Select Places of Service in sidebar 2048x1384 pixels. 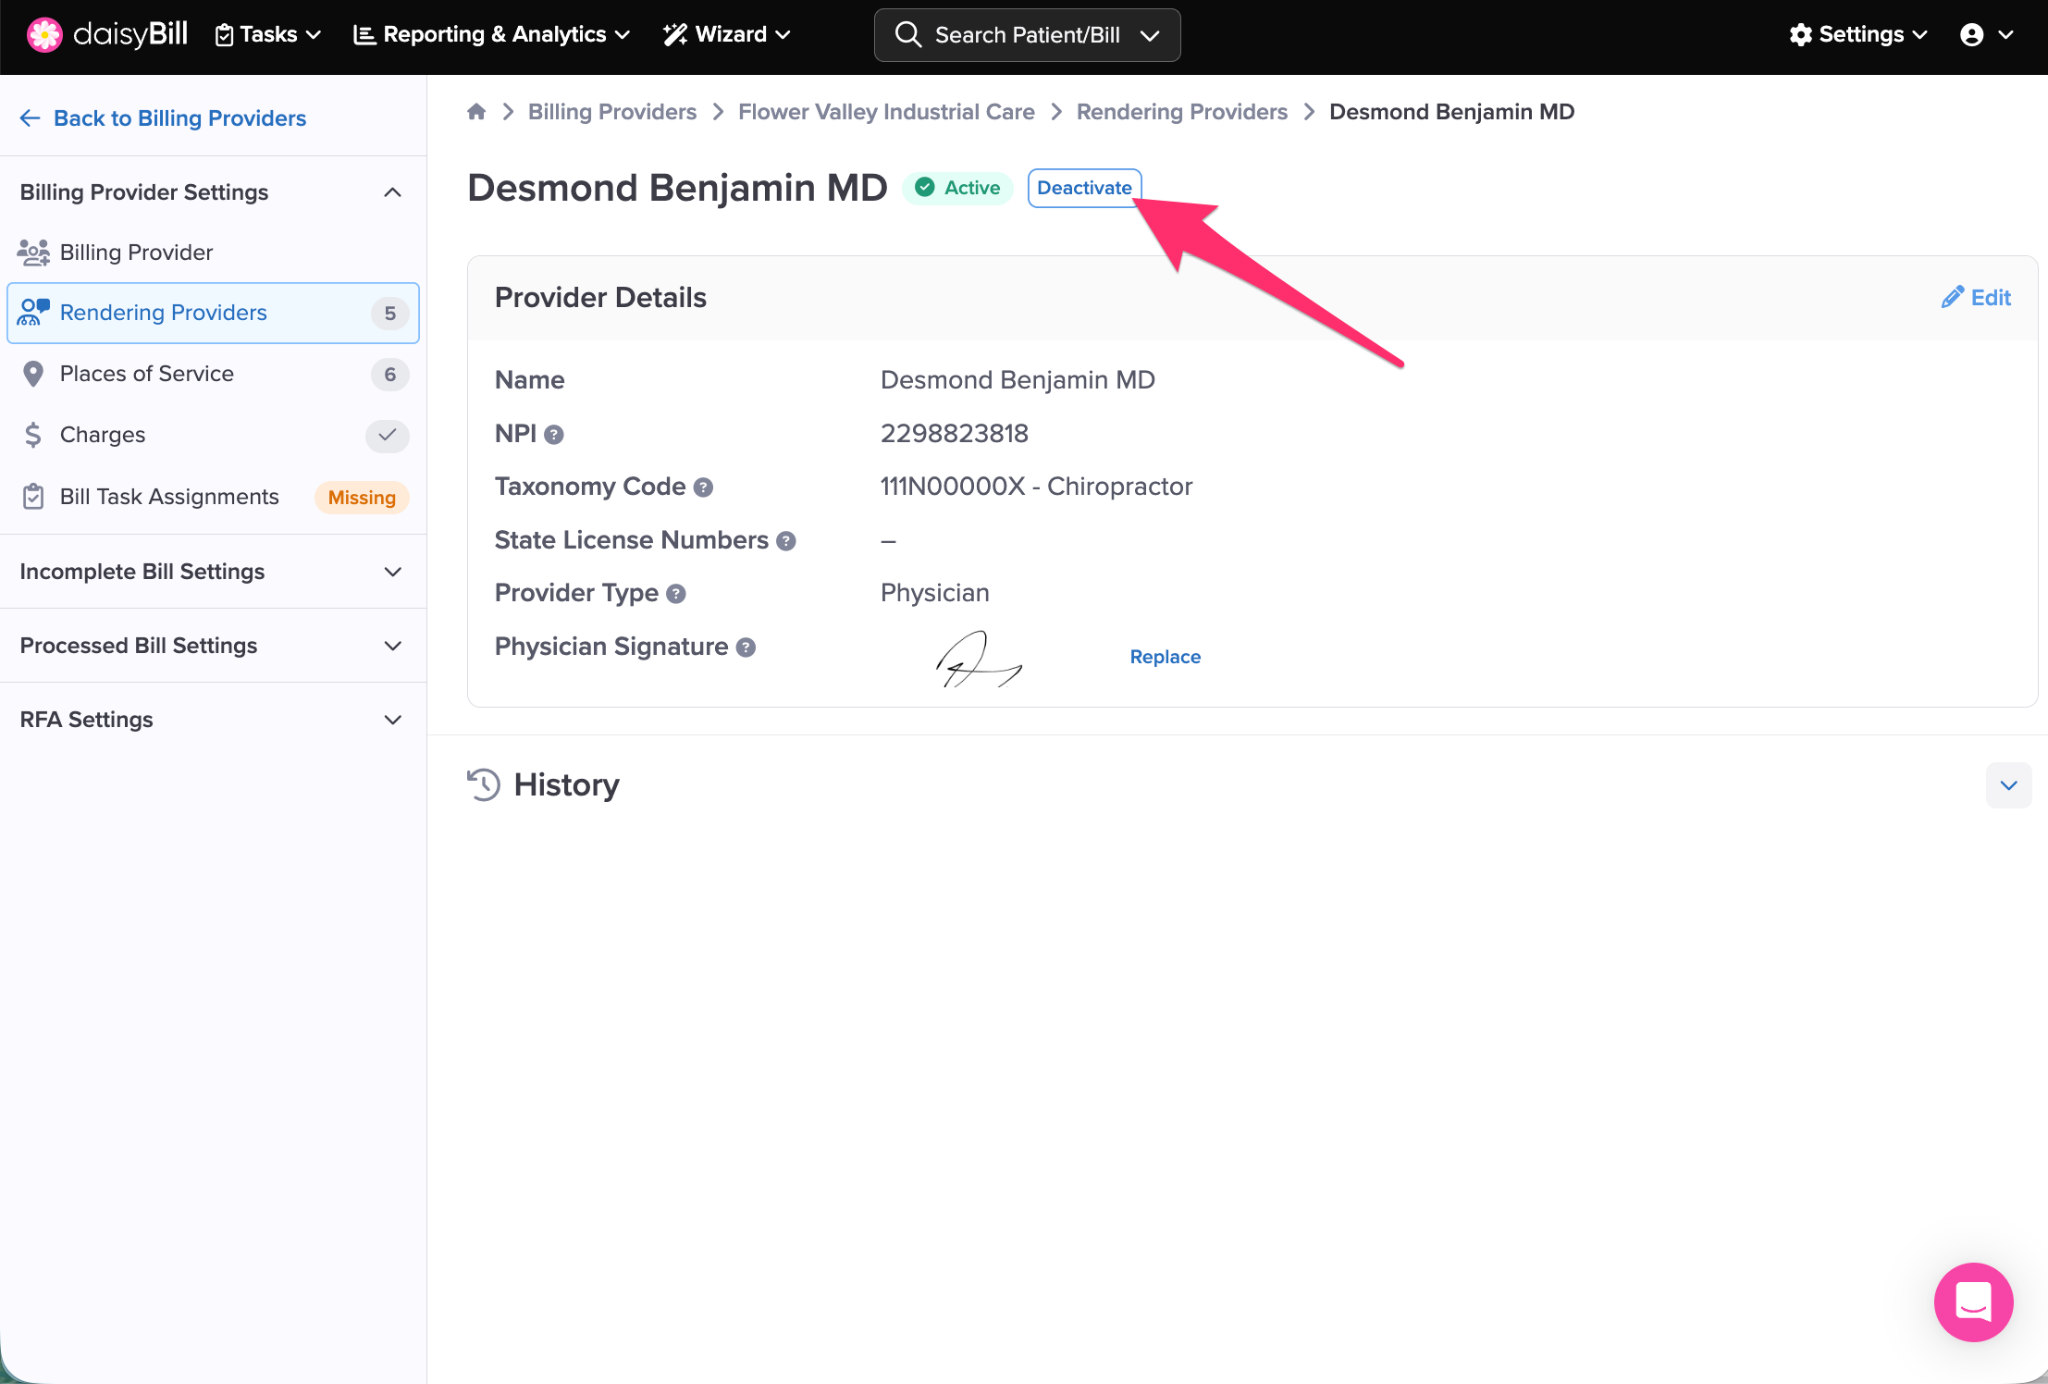click(x=147, y=374)
